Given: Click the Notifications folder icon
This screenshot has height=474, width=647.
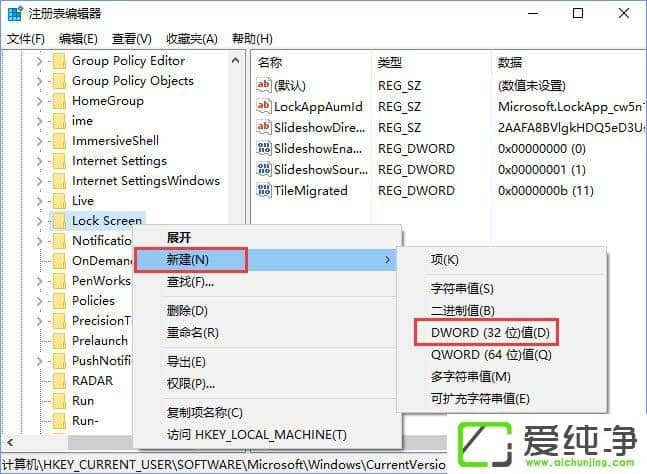Looking at the screenshot, I should coord(59,241).
